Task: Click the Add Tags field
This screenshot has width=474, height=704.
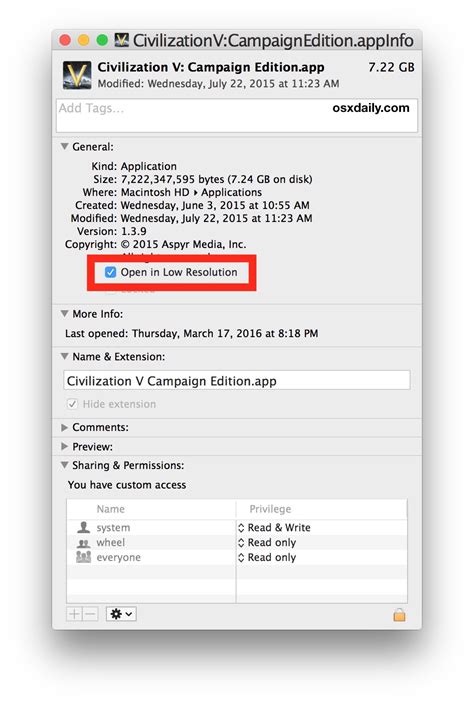Action: (237, 115)
